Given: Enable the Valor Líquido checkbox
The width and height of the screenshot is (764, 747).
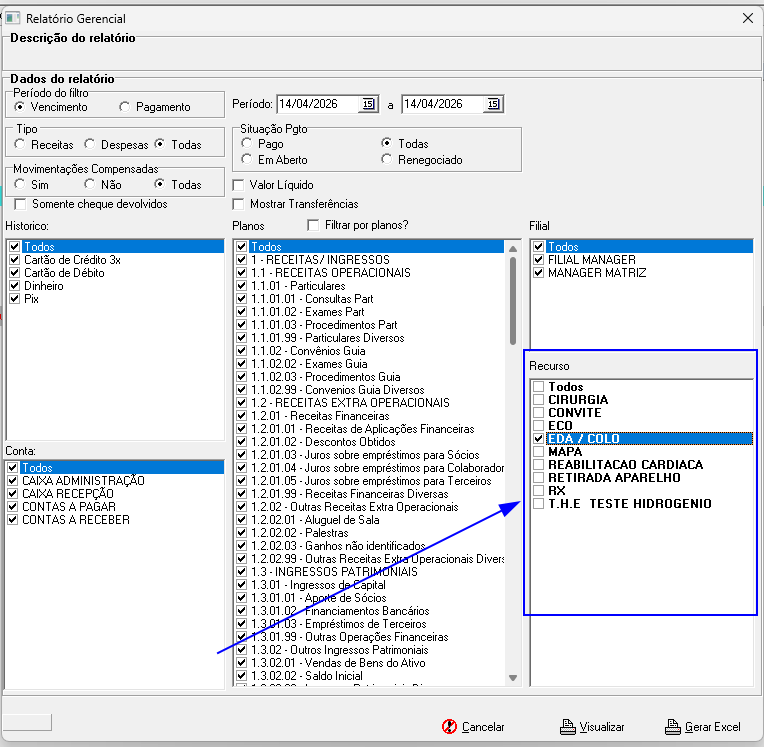Looking at the screenshot, I should [x=238, y=185].
